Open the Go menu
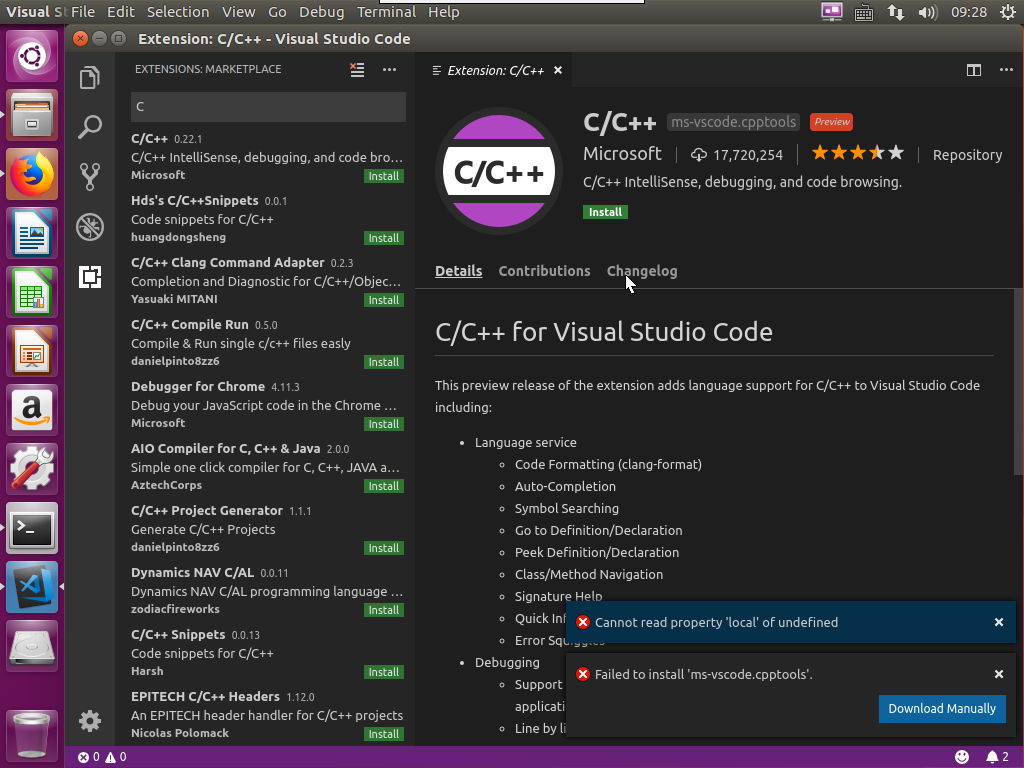The height and width of the screenshot is (768, 1024). (x=277, y=12)
